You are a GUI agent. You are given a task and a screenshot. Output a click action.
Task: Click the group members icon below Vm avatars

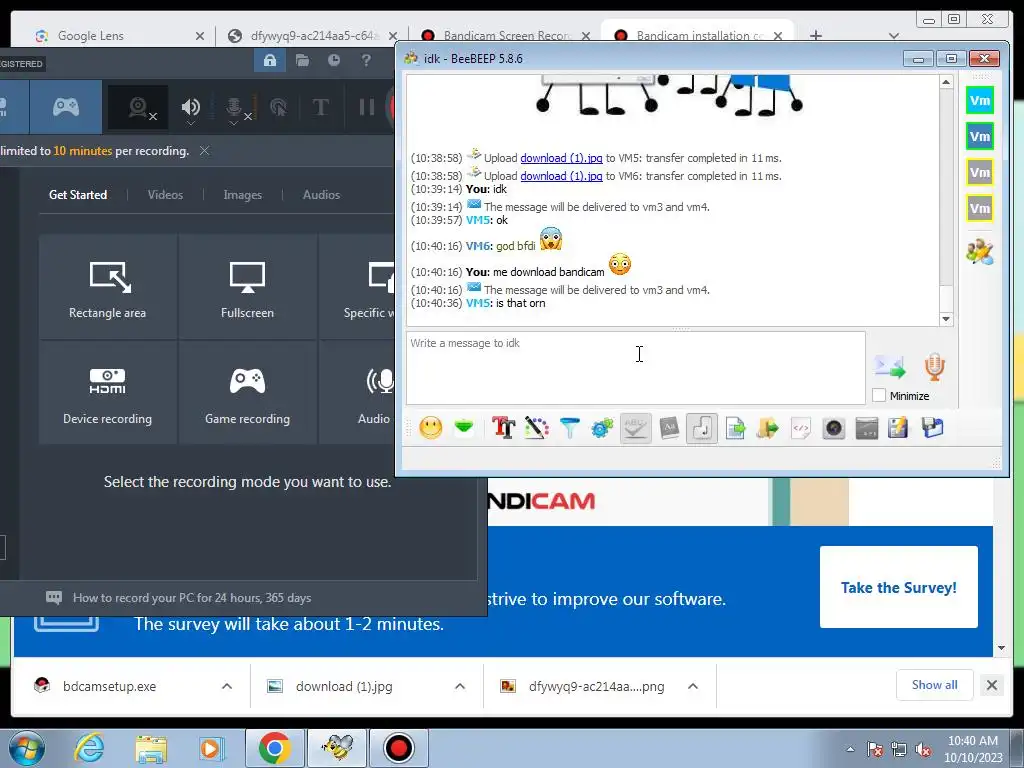click(x=980, y=252)
